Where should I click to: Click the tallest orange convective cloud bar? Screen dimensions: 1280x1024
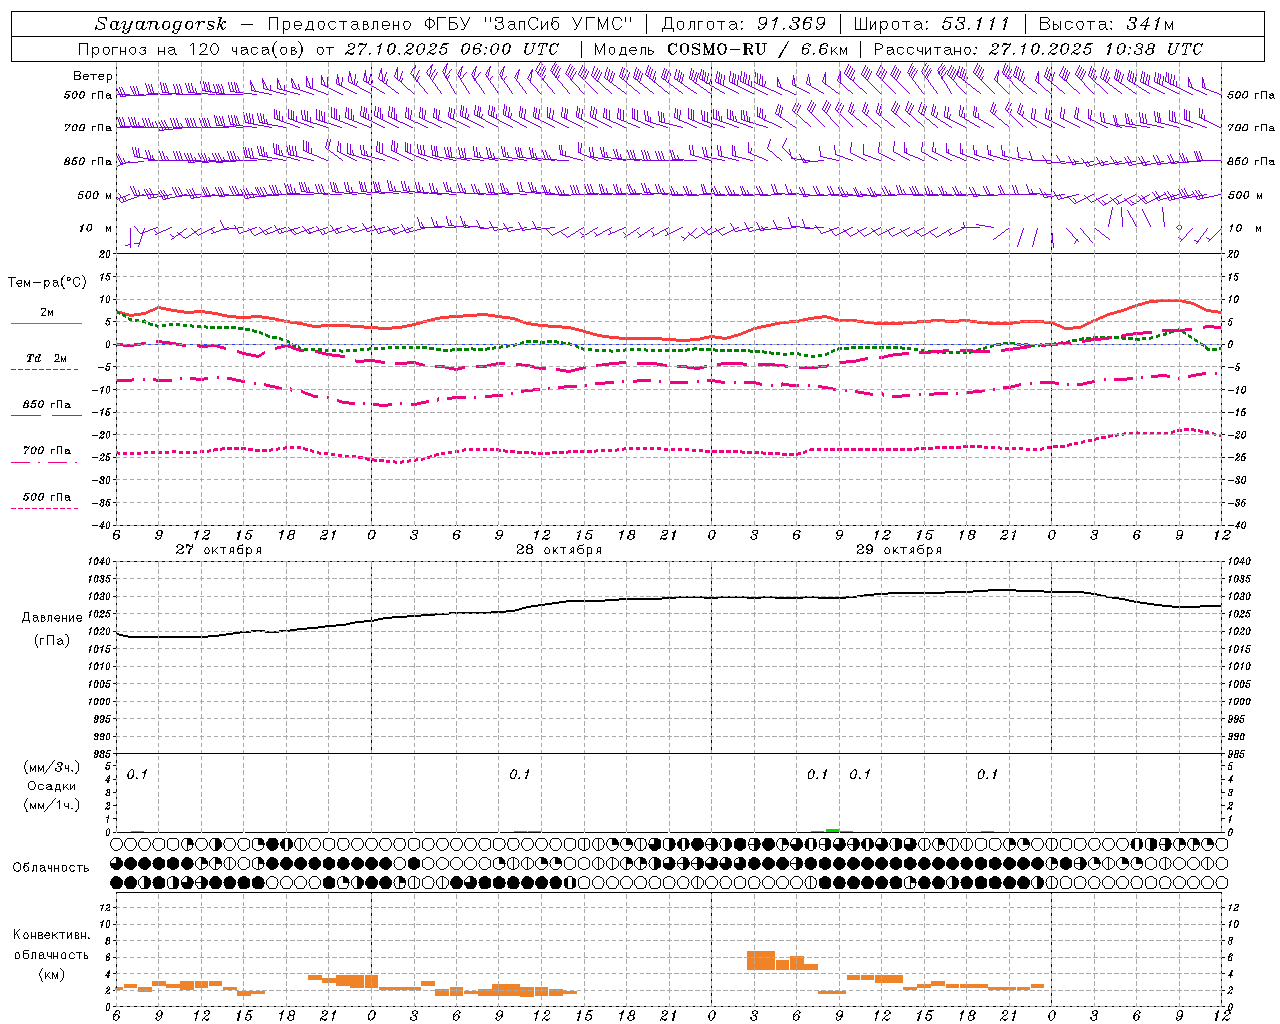pyautogui.click(x=761, y=960)
